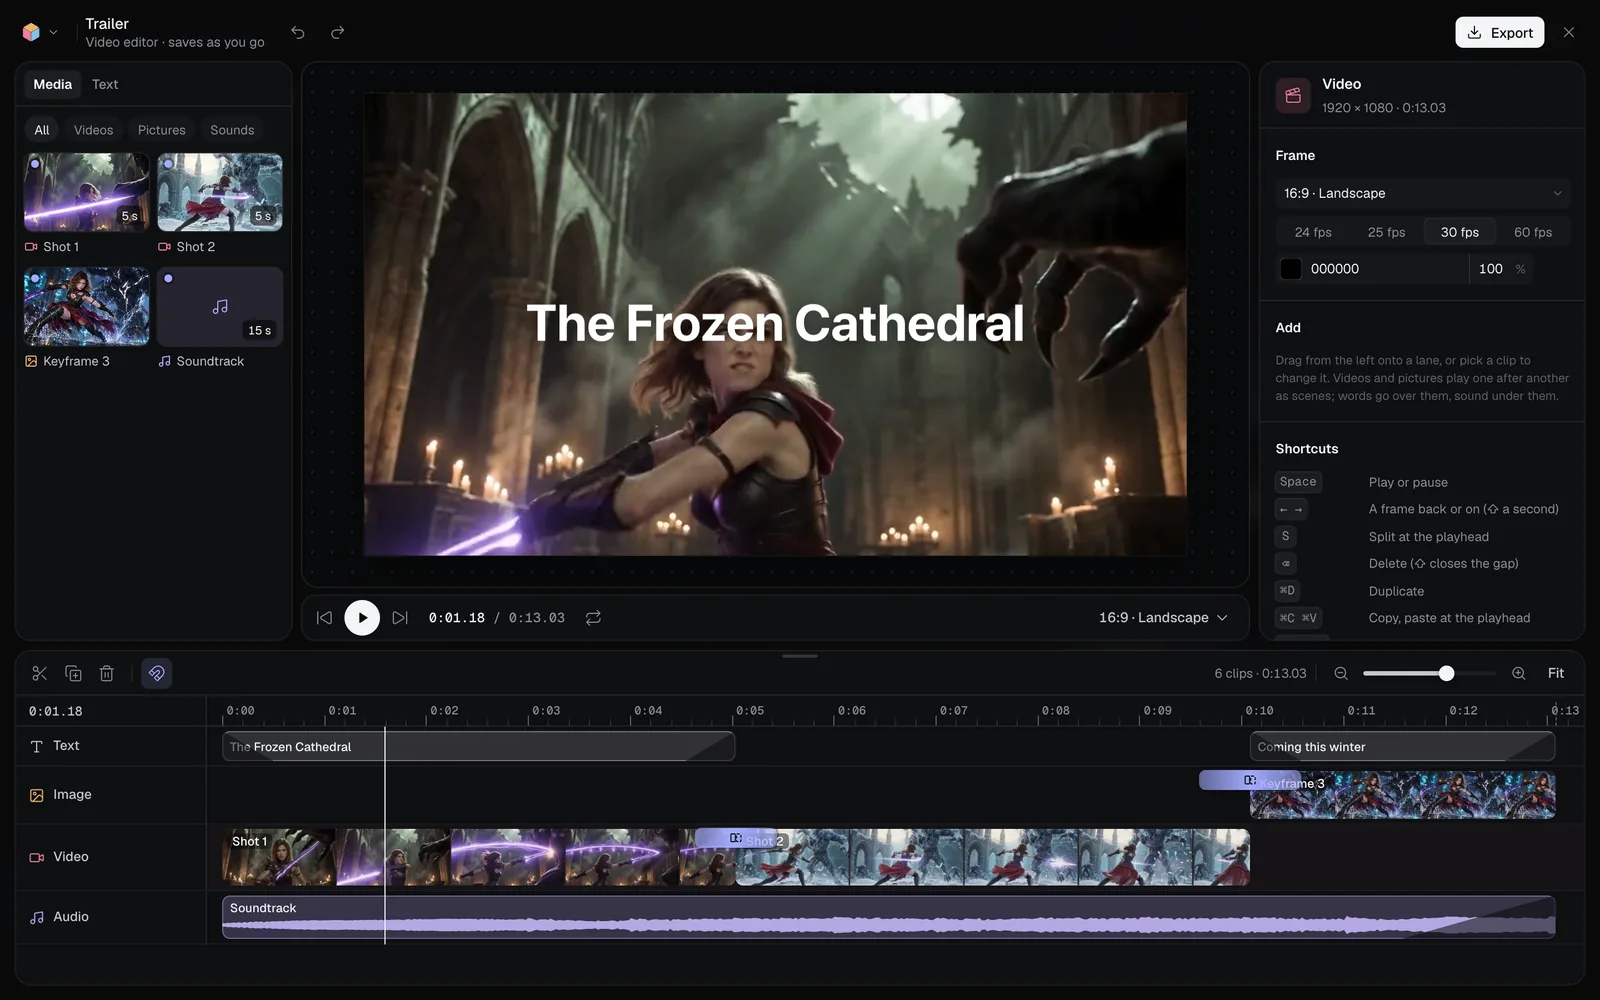1600x1000 pixels.
Task: Click video icon beside Shot 2 label
Action: (x=164, y=247)
